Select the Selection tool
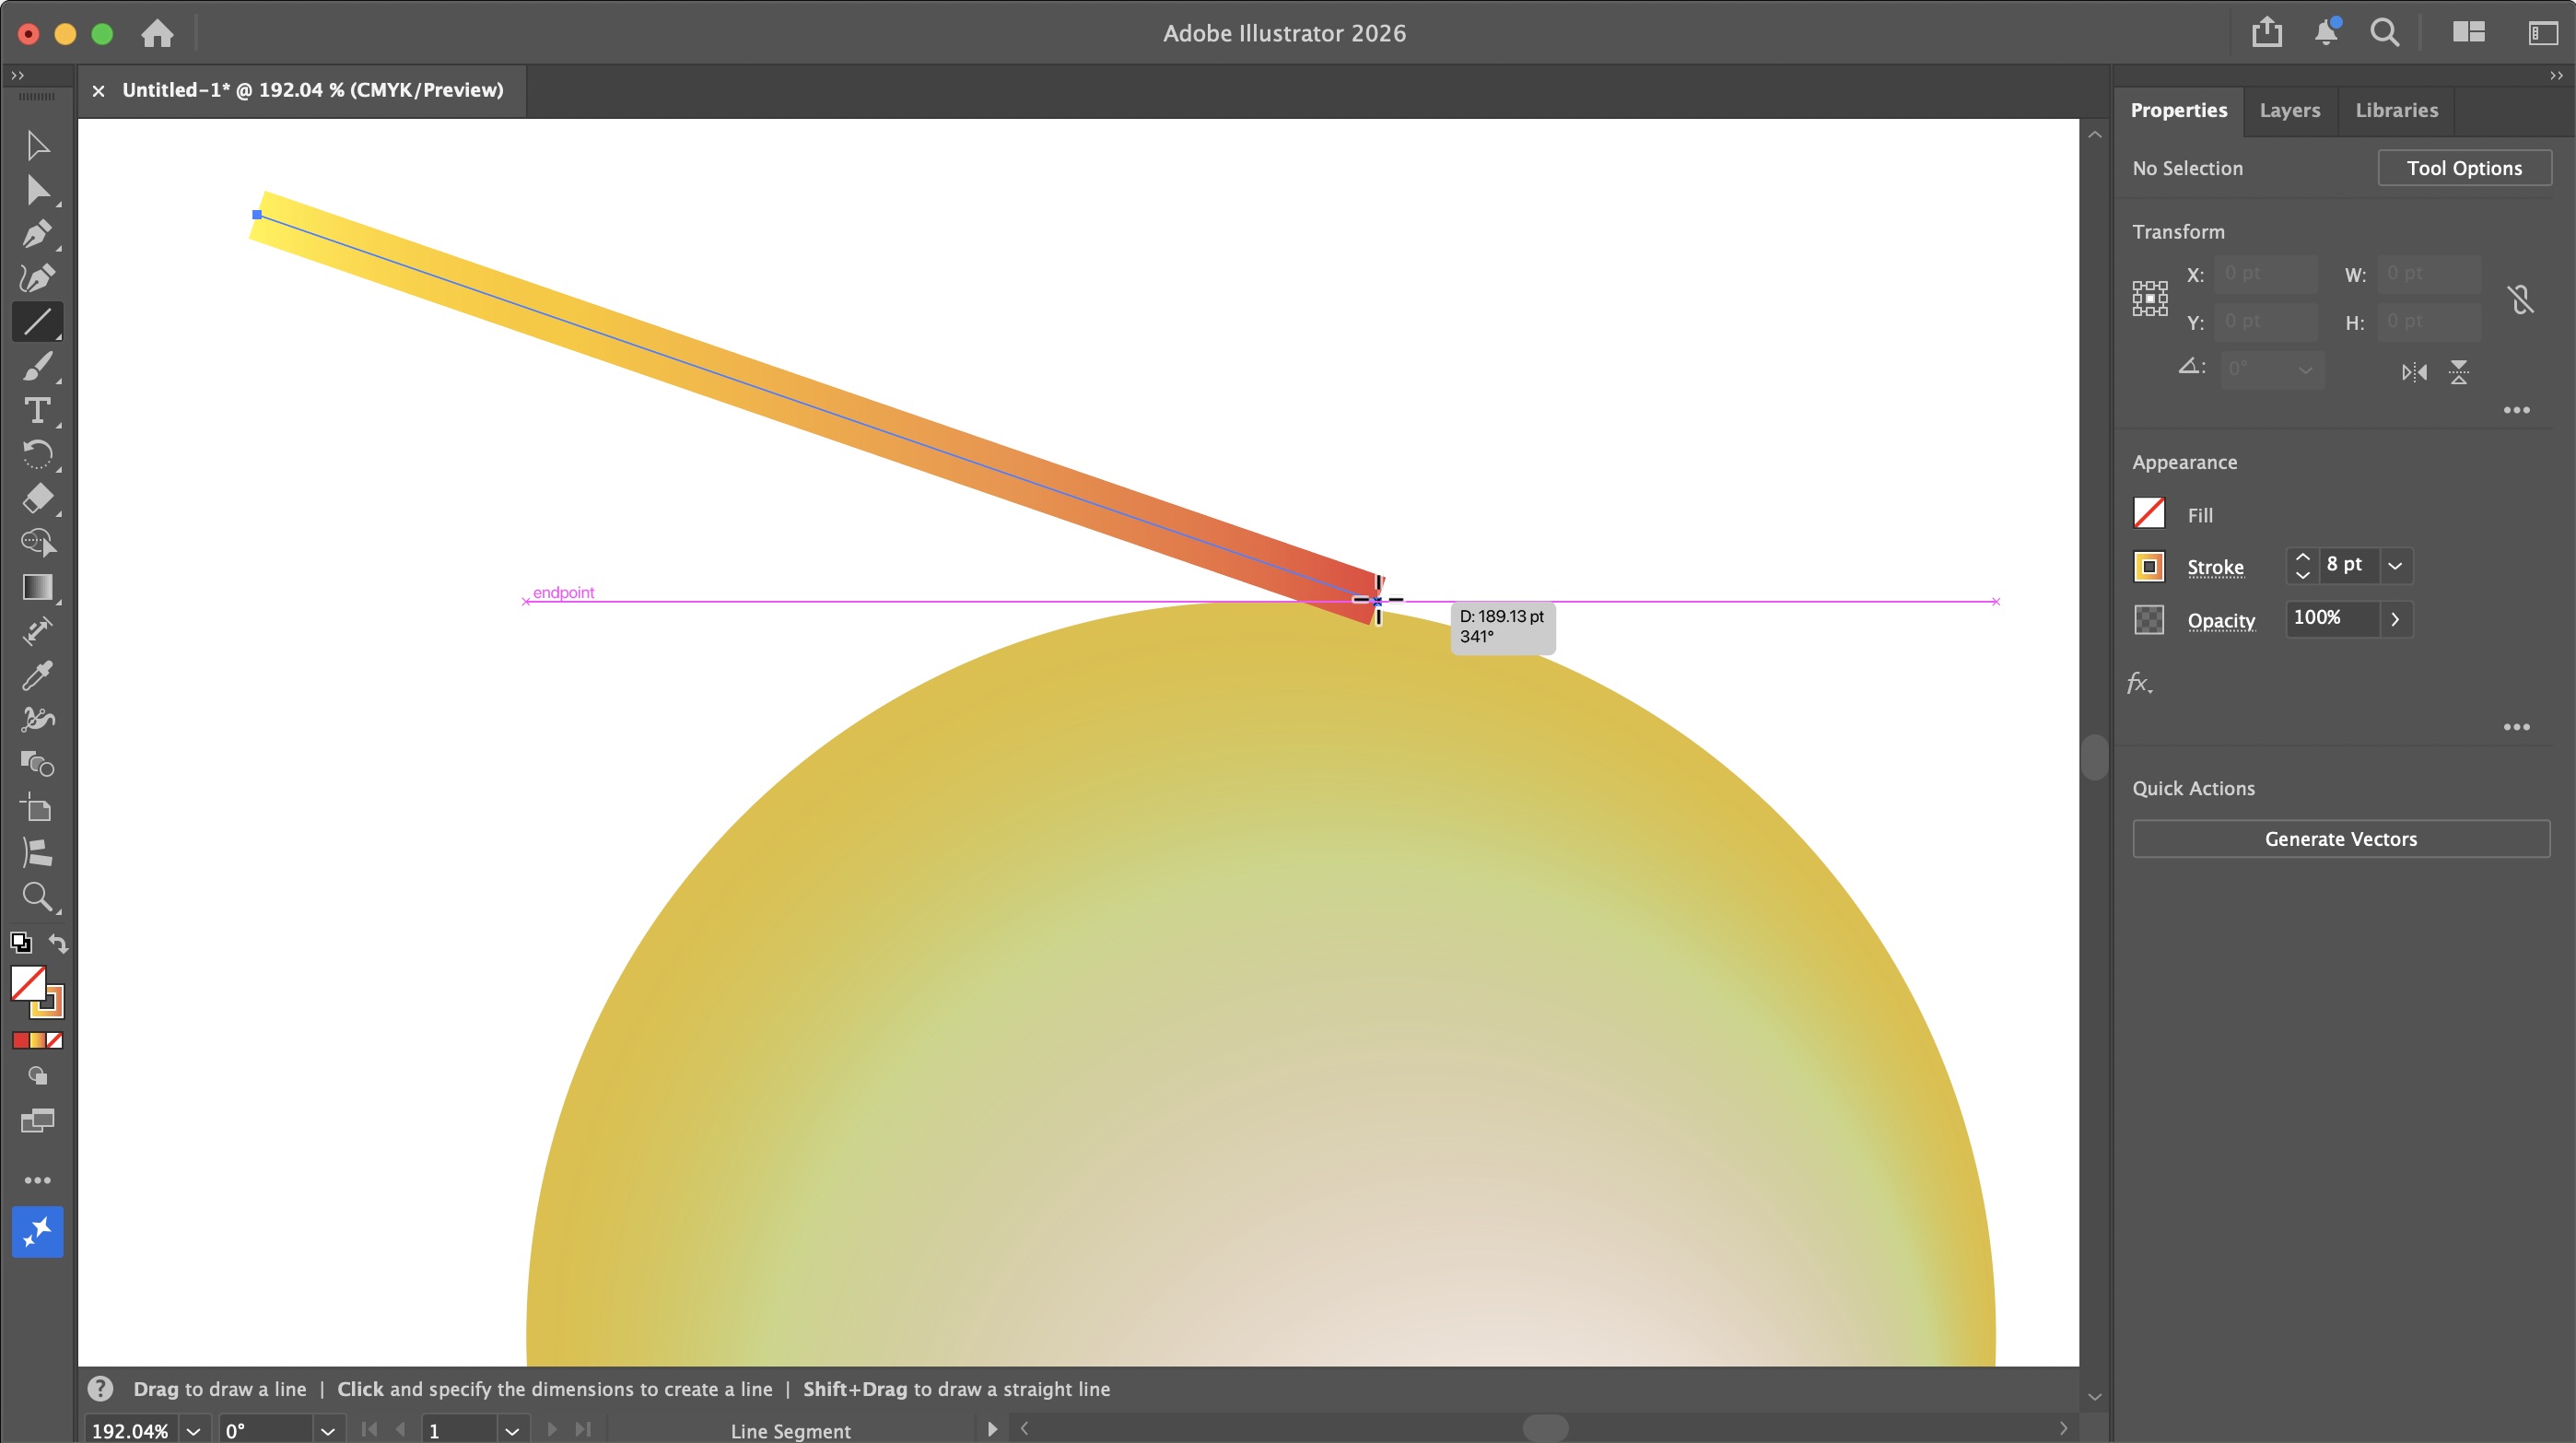 [x=38, y=145]
